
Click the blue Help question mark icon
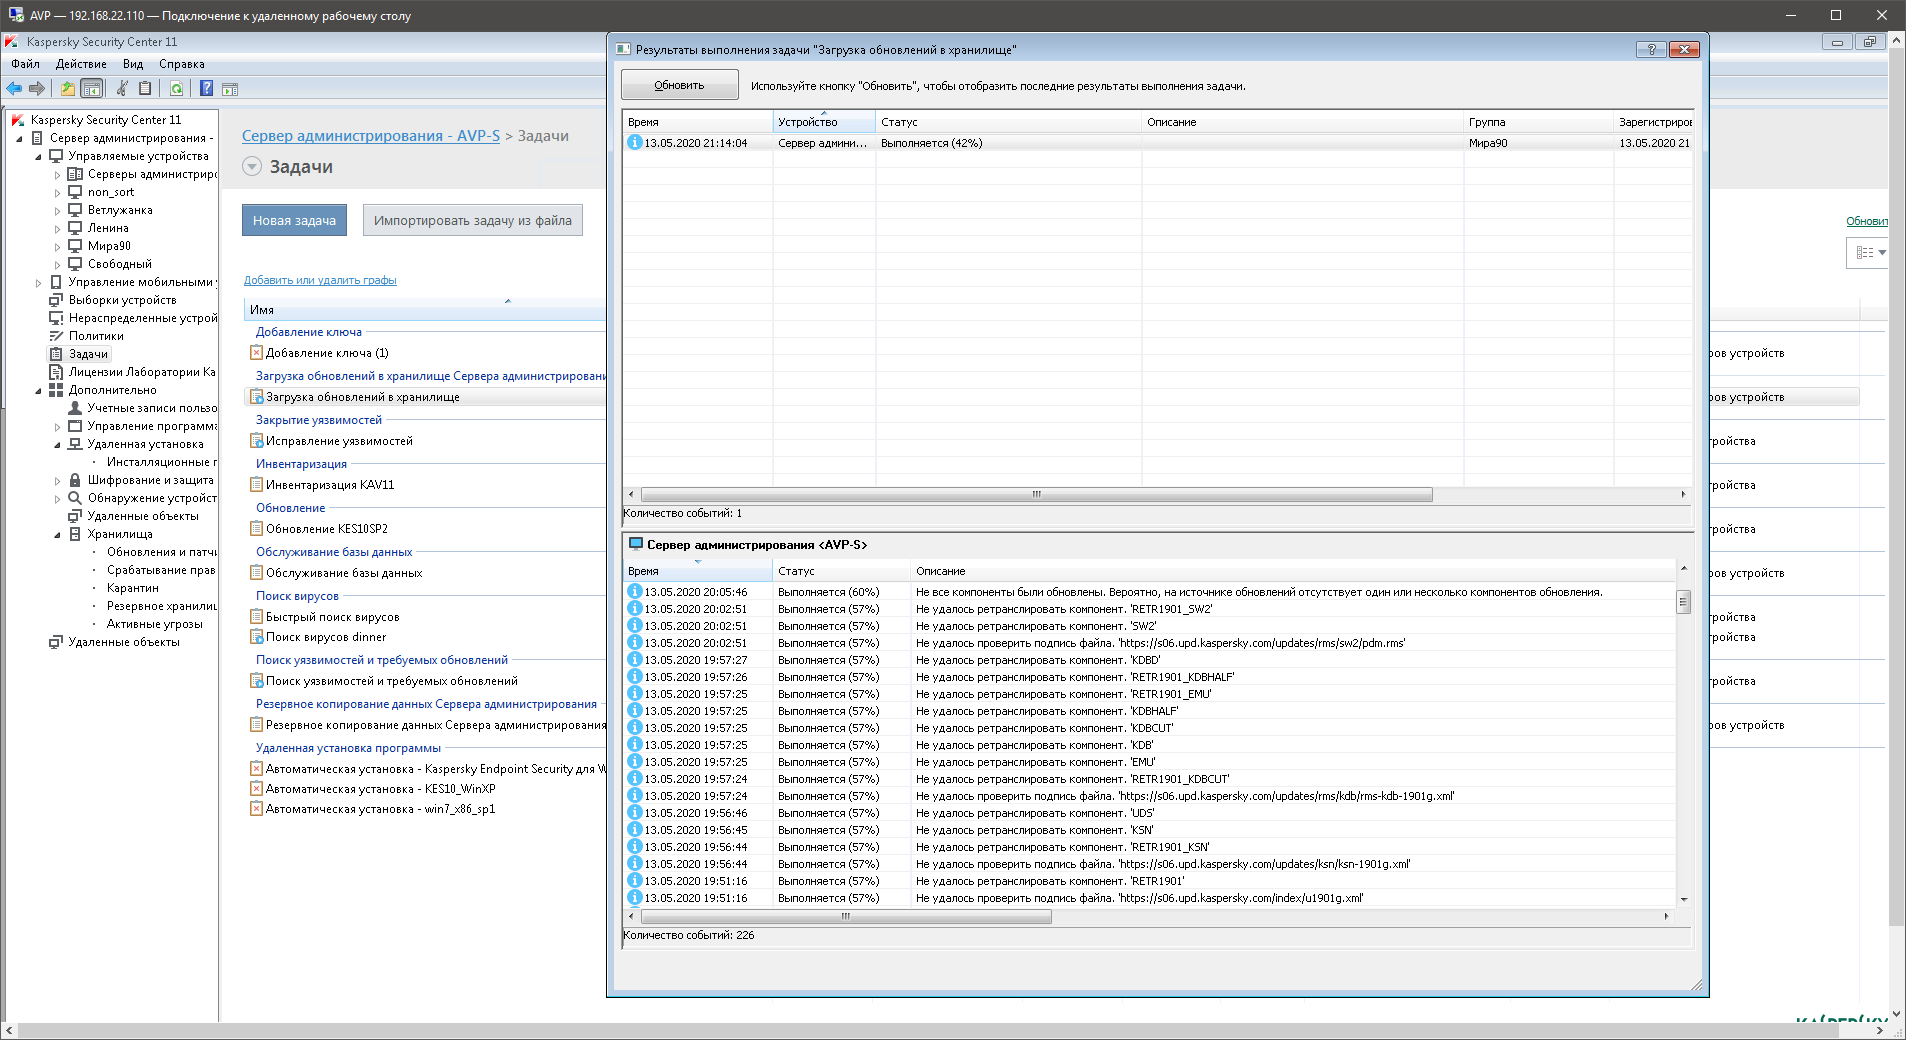click(x=206, y=89)
